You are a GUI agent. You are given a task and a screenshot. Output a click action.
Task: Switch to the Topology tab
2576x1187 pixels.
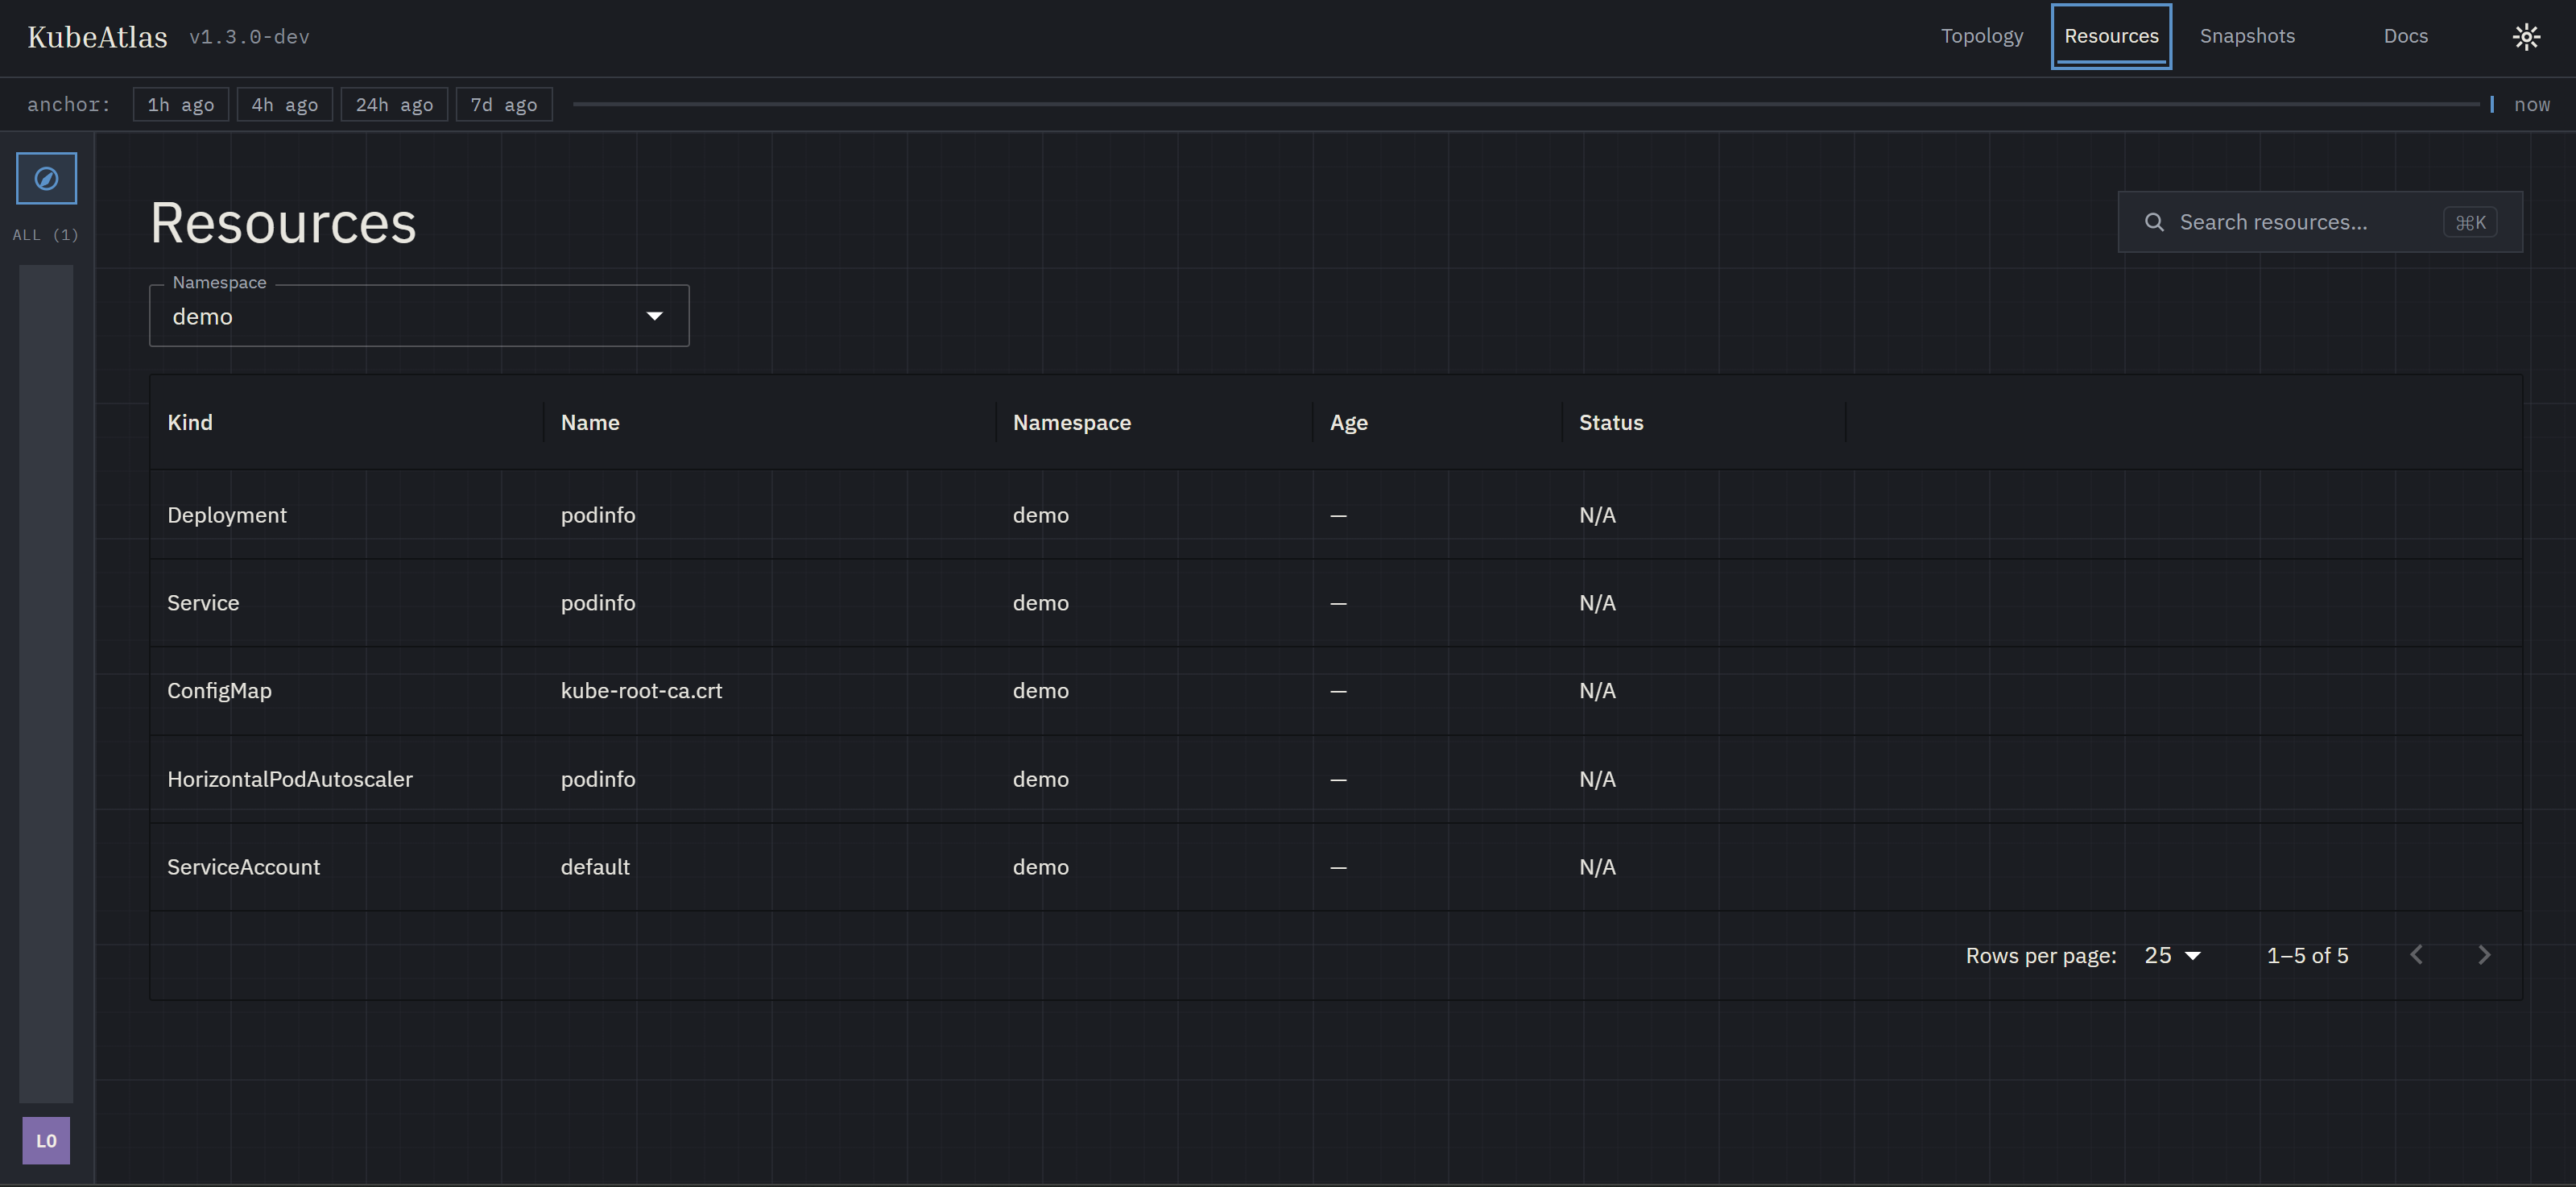1982,36
